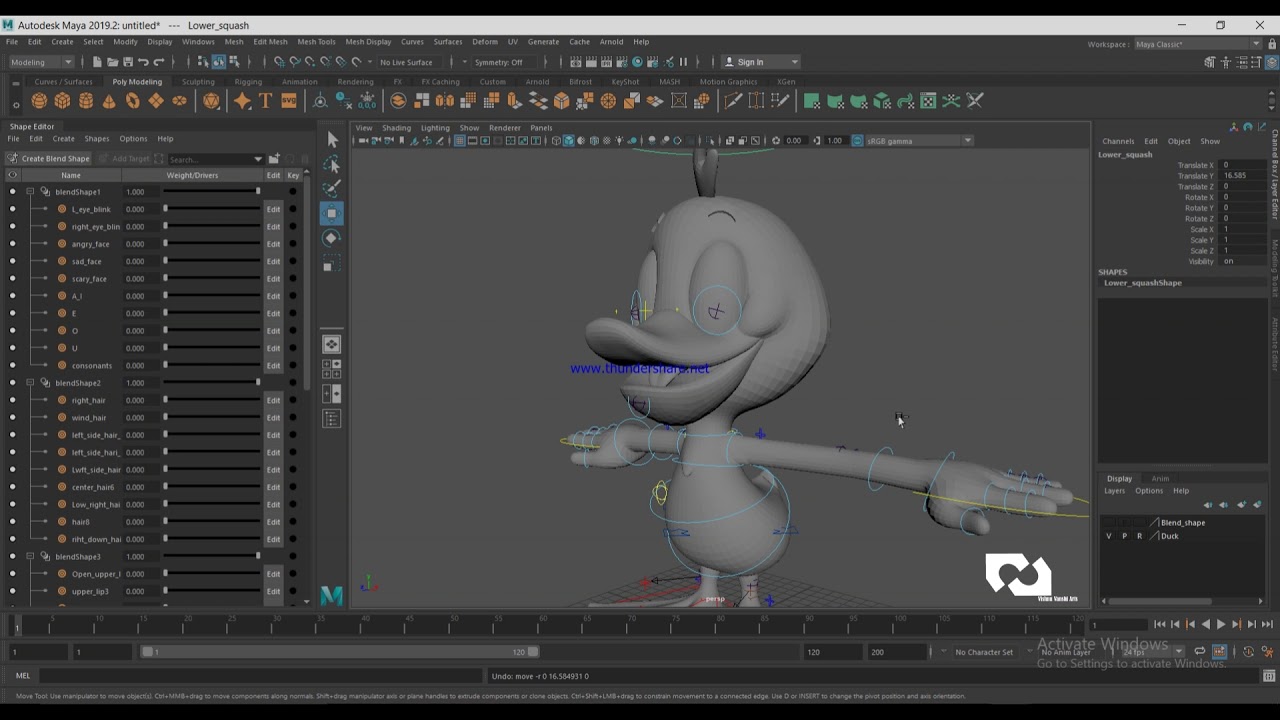Image resolution: width=1280 pixels, height=720 pixels.
Task: Click the polygon cylinder shelf icon
Action: (86, 101)
